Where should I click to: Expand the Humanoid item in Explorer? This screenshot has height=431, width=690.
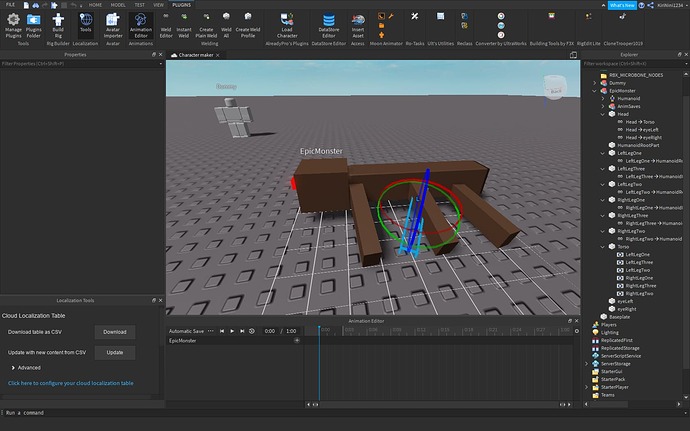point(603,99)
